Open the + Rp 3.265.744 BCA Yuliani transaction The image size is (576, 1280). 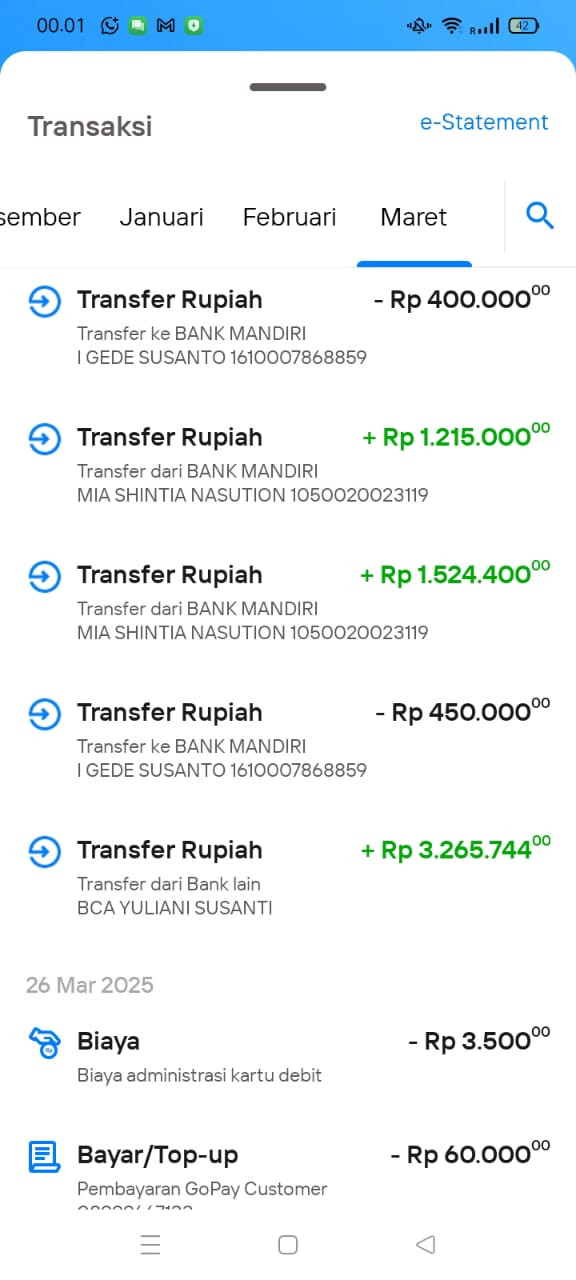pyautogui.click(x=288, y=877)
